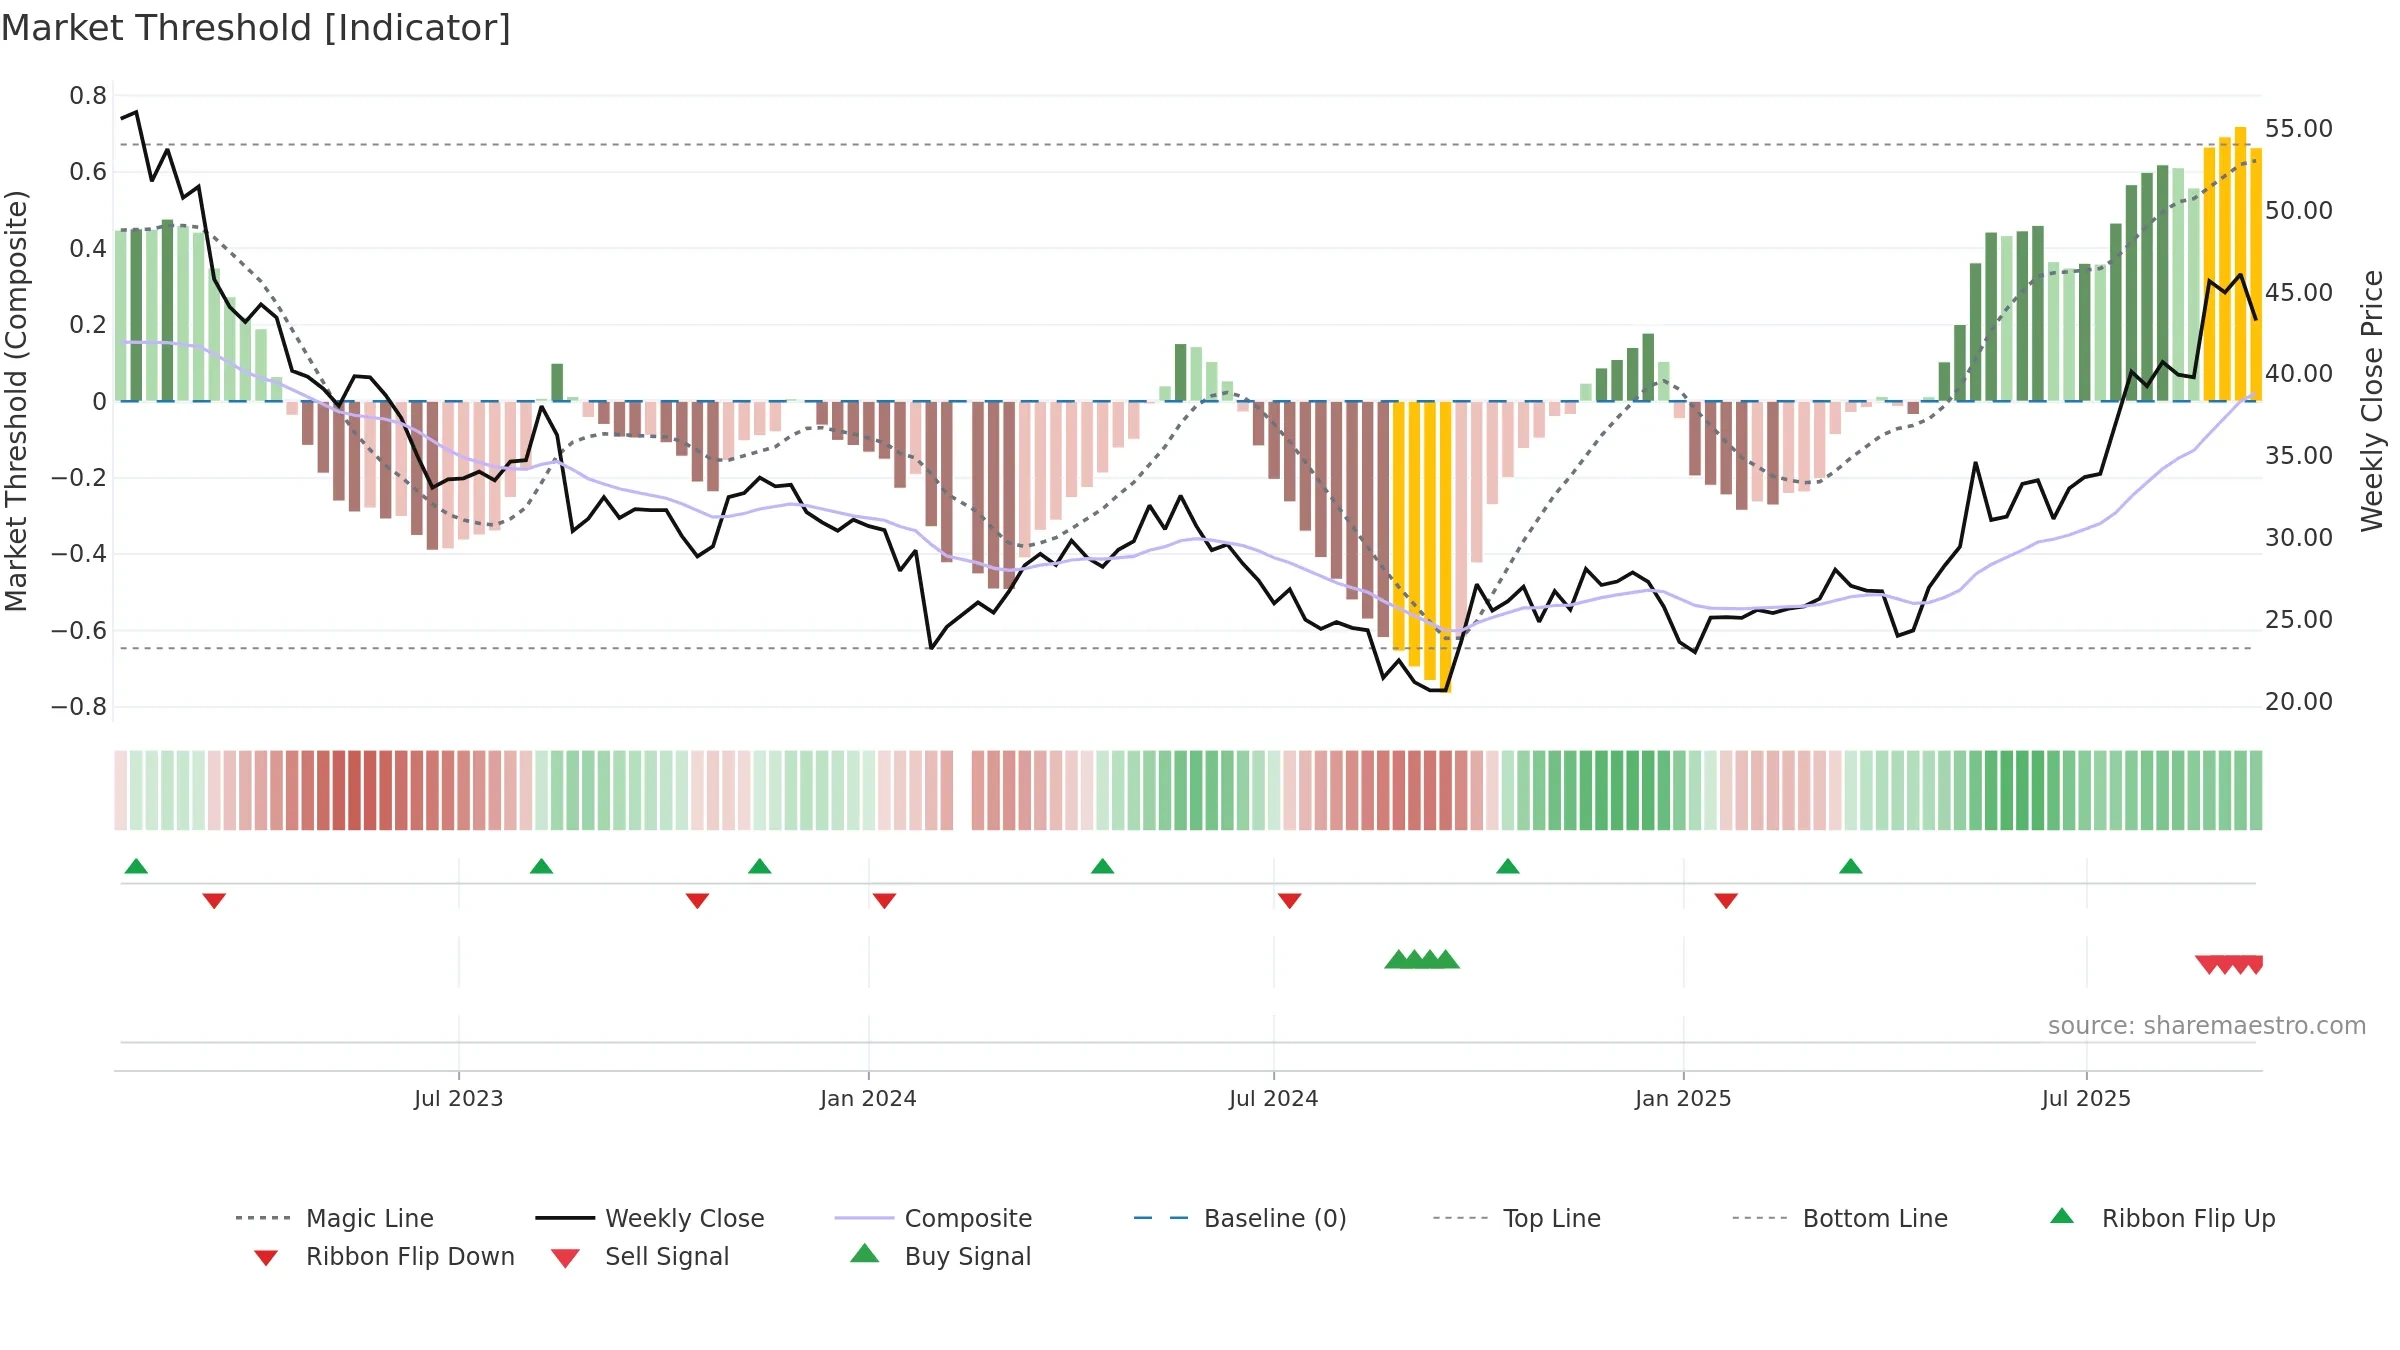The image size is (2400, 1350).
Task: Toggle the Top Line legend entry
Action: point(1516,1218)
